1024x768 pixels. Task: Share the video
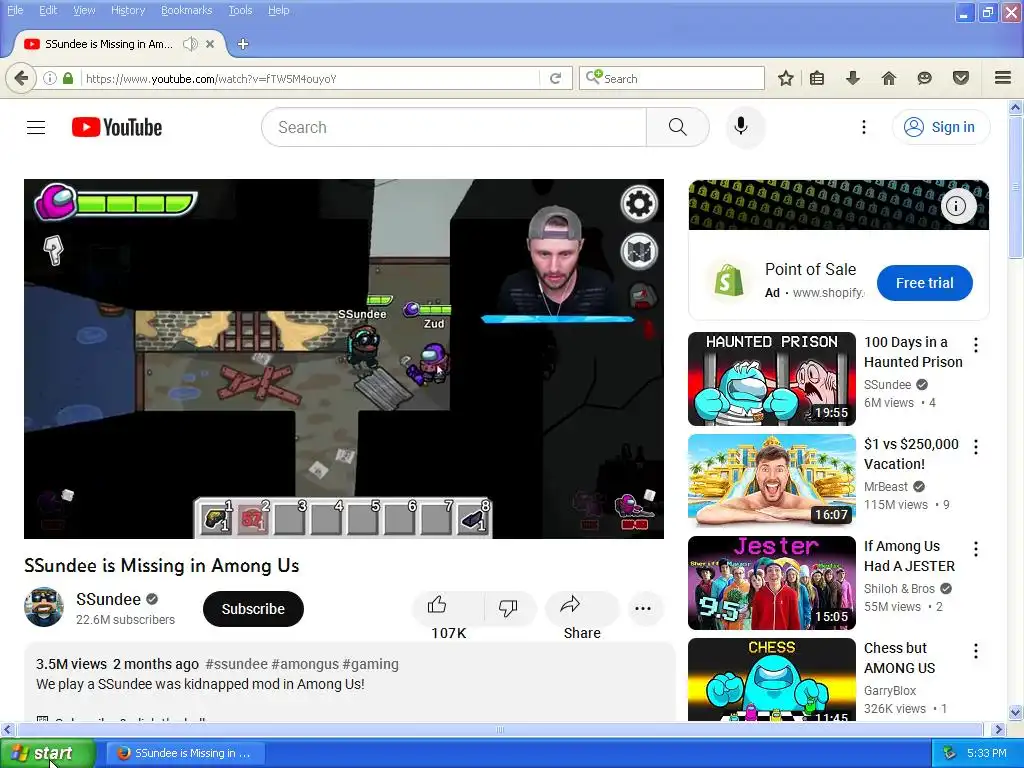point(581,609)
